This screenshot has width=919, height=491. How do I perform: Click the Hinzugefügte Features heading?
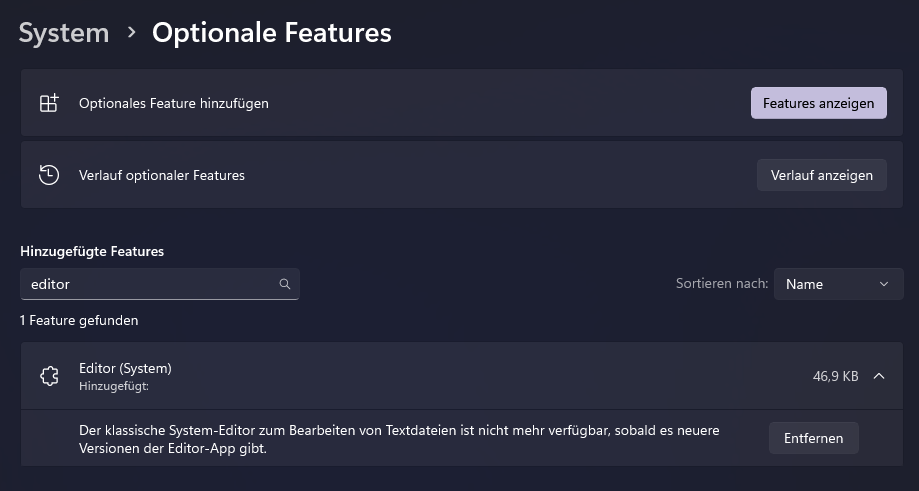click(x=92, y=251)
